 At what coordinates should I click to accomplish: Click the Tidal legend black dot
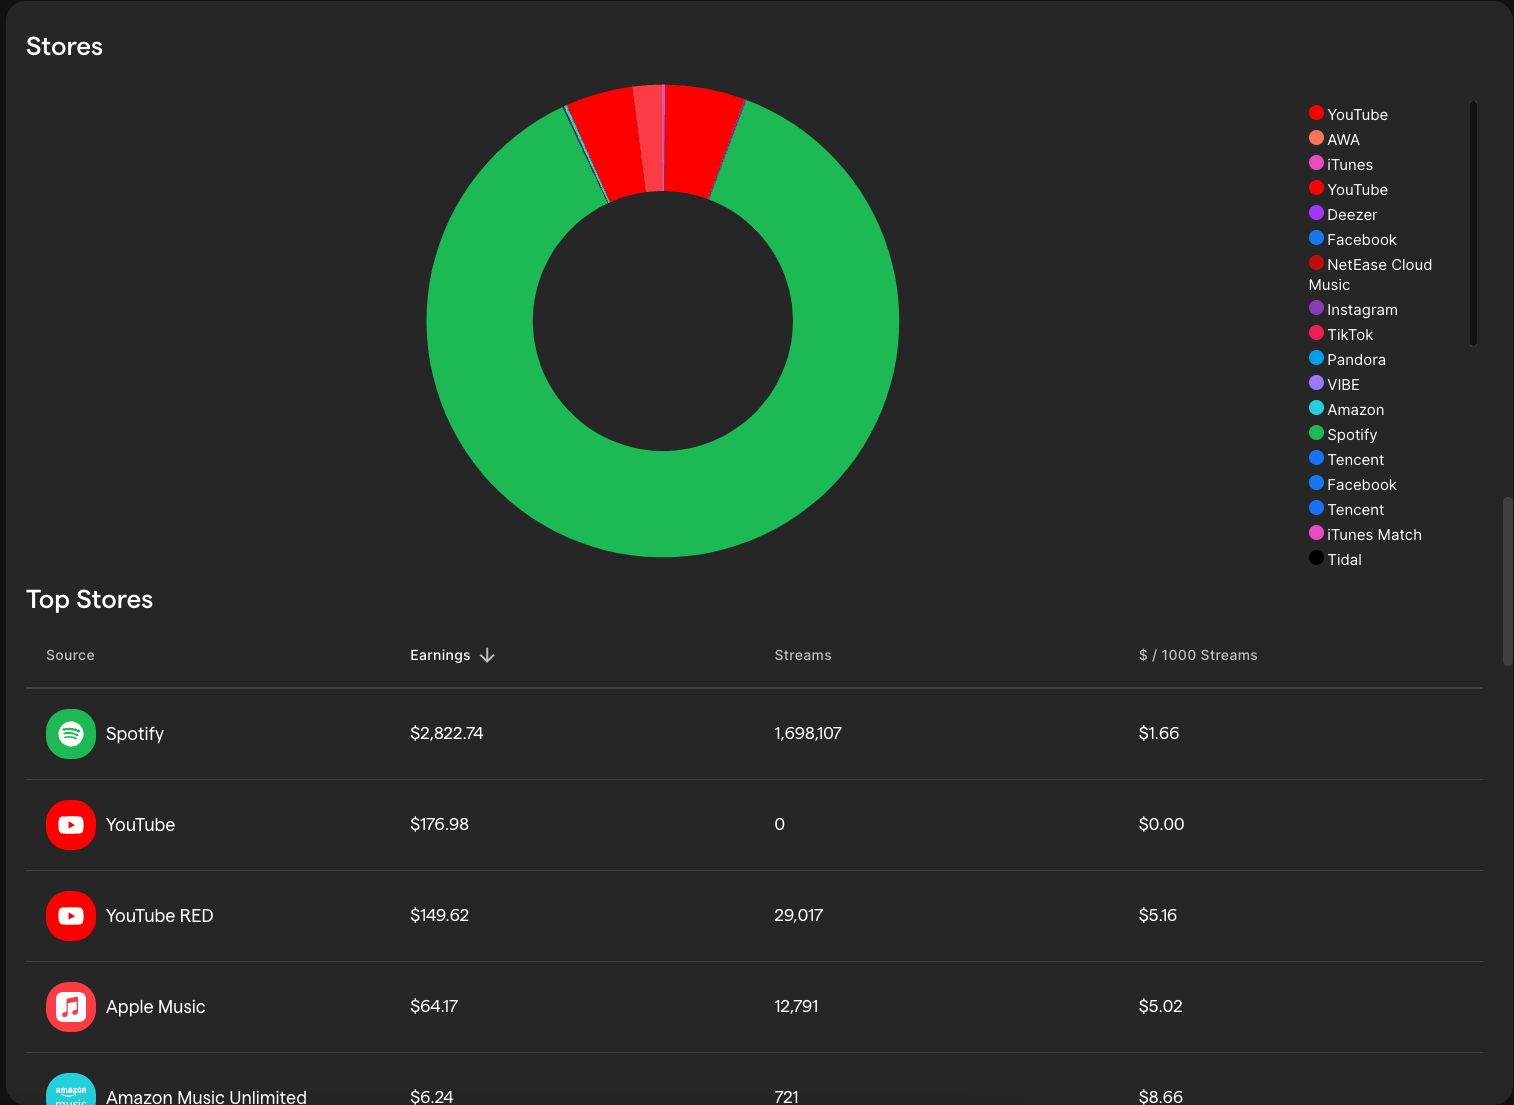point(1316,558)
